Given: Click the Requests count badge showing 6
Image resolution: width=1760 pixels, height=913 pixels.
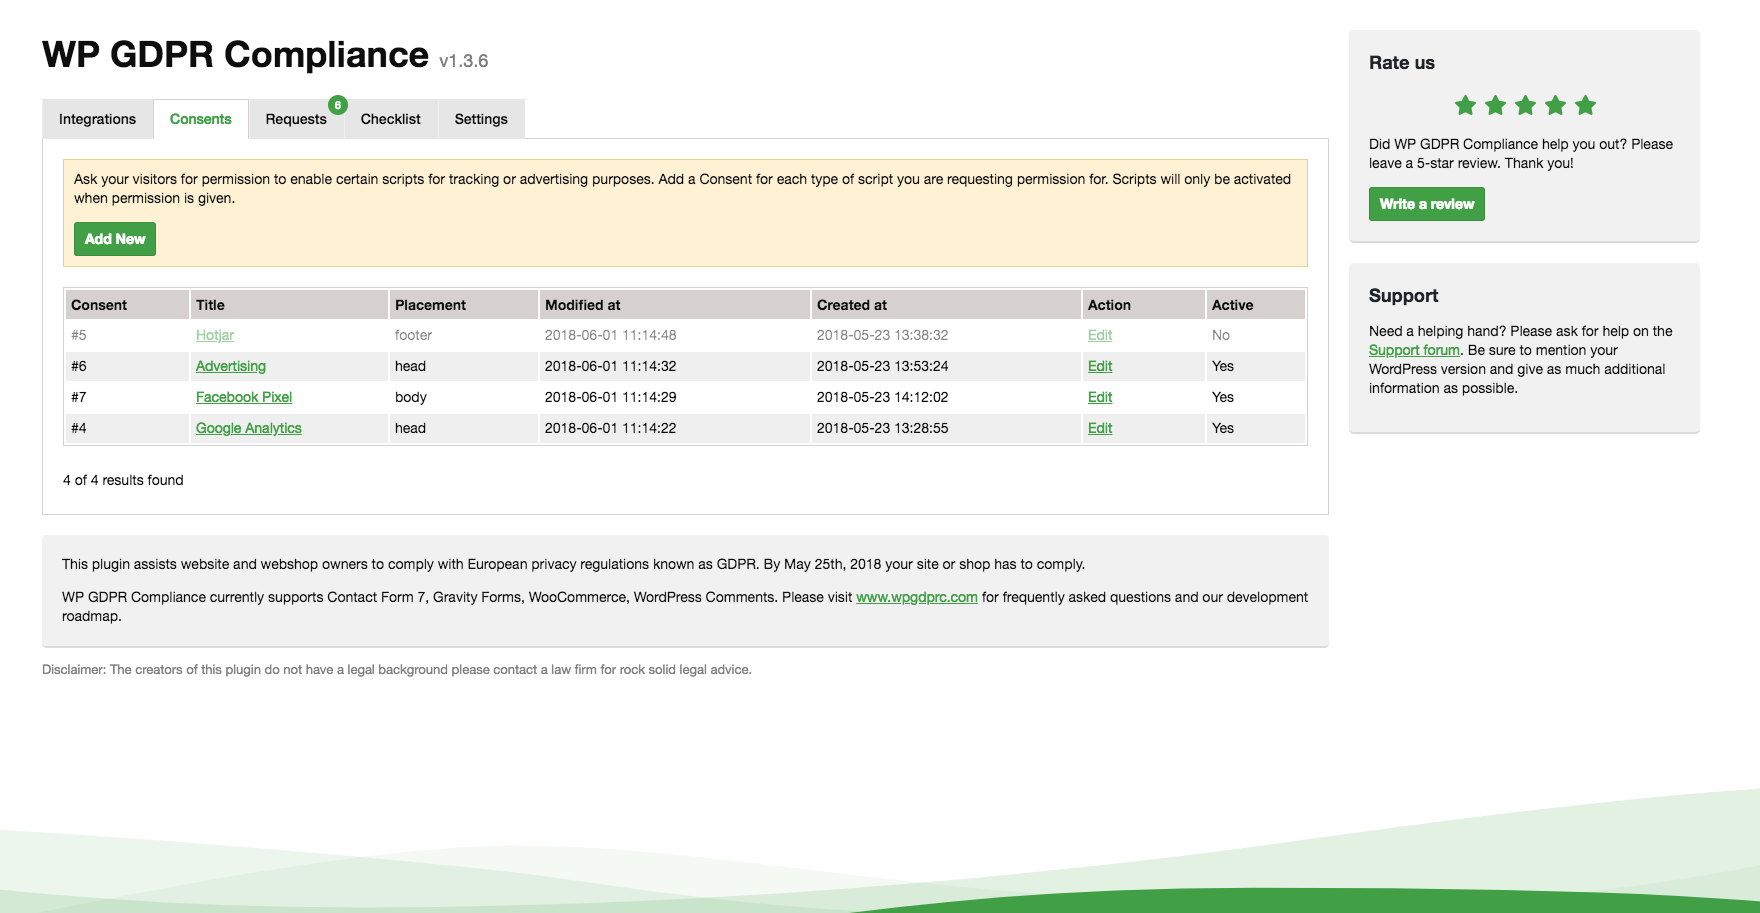Looking at the screenshot, I should [x=338, y=105].
